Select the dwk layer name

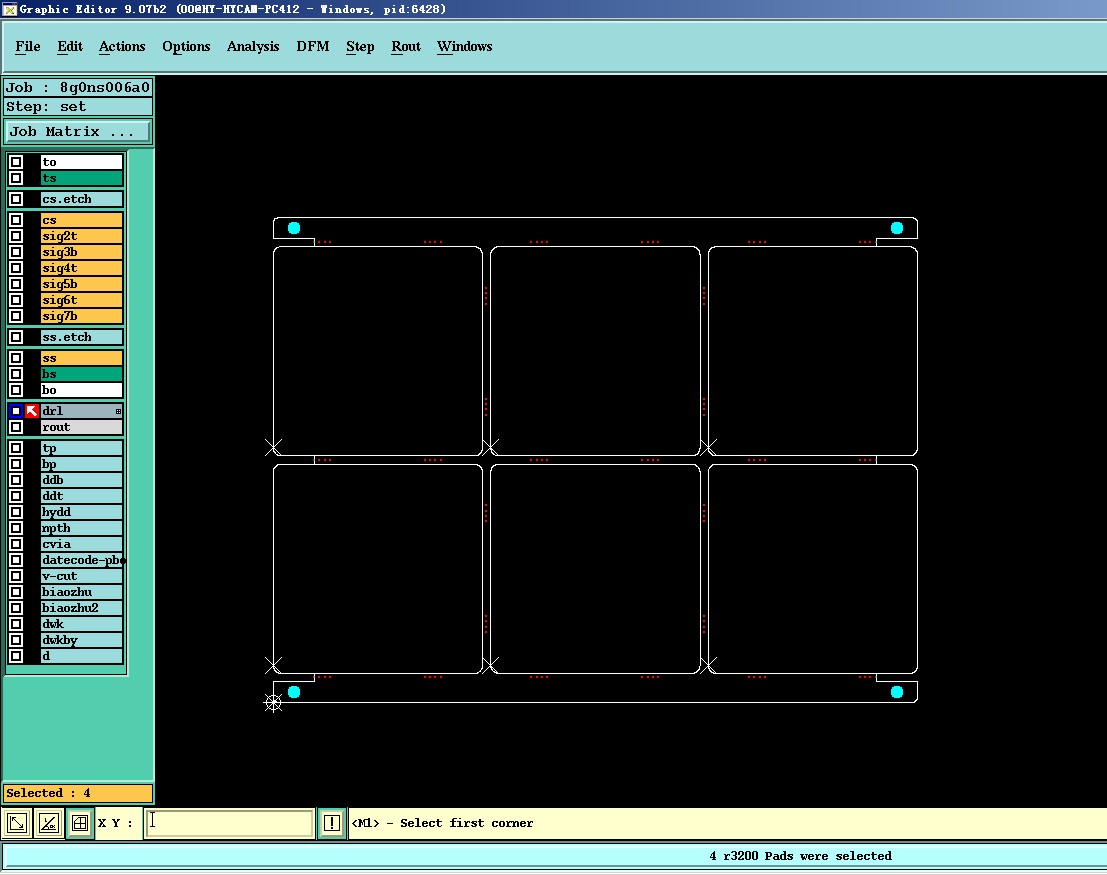(x=81, y=624)
